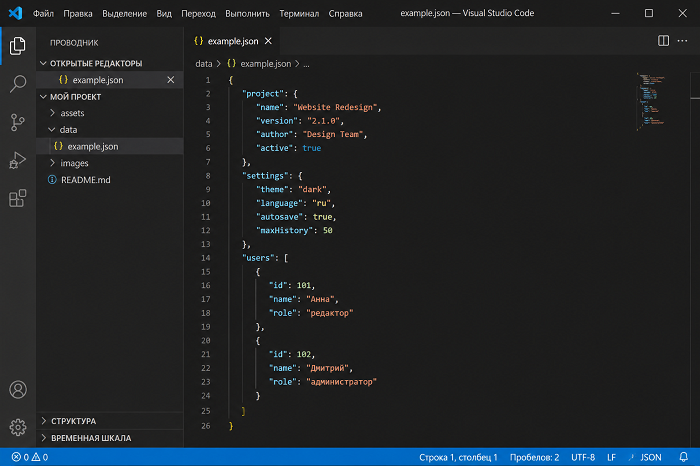Screen dimensions: 700x466
Task: Expand the assets folder
Action: tap(52, 113)
